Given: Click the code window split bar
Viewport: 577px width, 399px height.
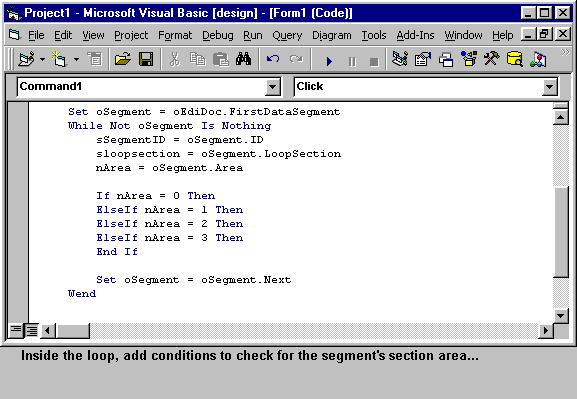Looking at the screenshot, I should [x=560, y=106].
